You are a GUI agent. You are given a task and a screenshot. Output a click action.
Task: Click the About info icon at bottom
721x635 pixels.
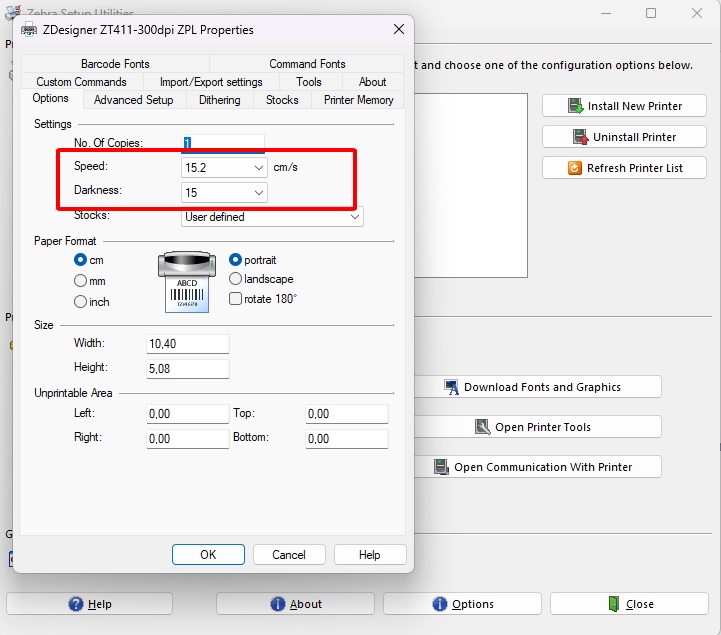tap(278, 604)
